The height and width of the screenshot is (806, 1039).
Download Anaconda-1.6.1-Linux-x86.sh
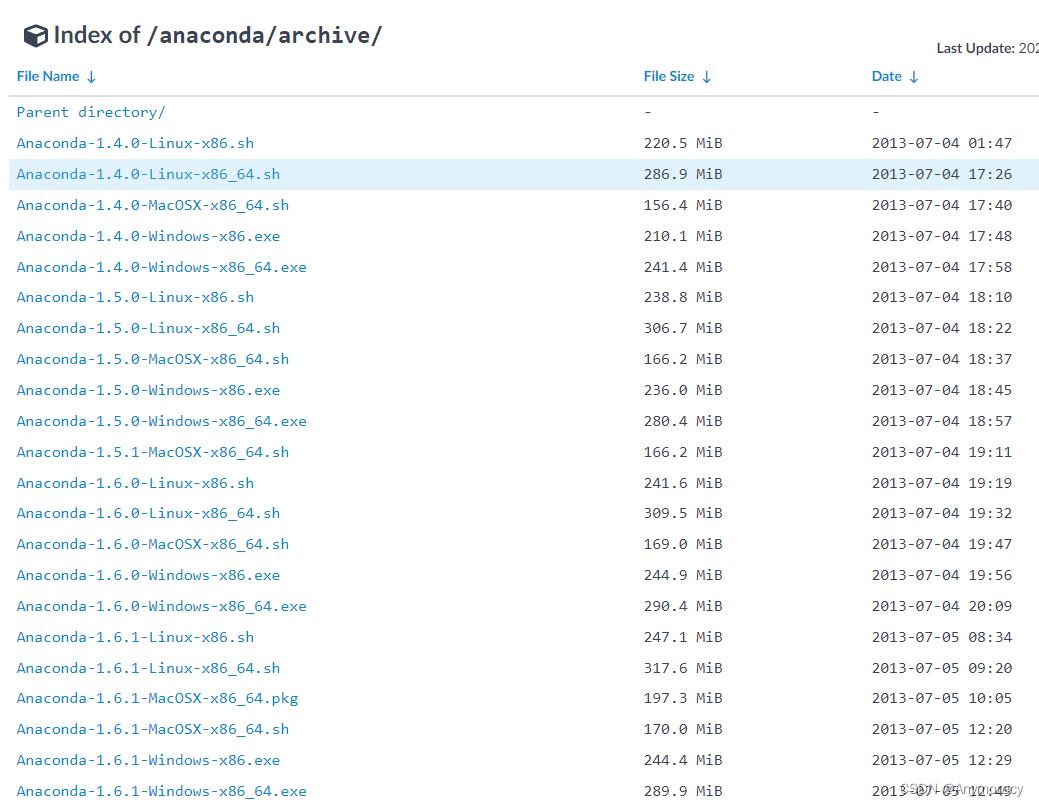tap(135, 637)
